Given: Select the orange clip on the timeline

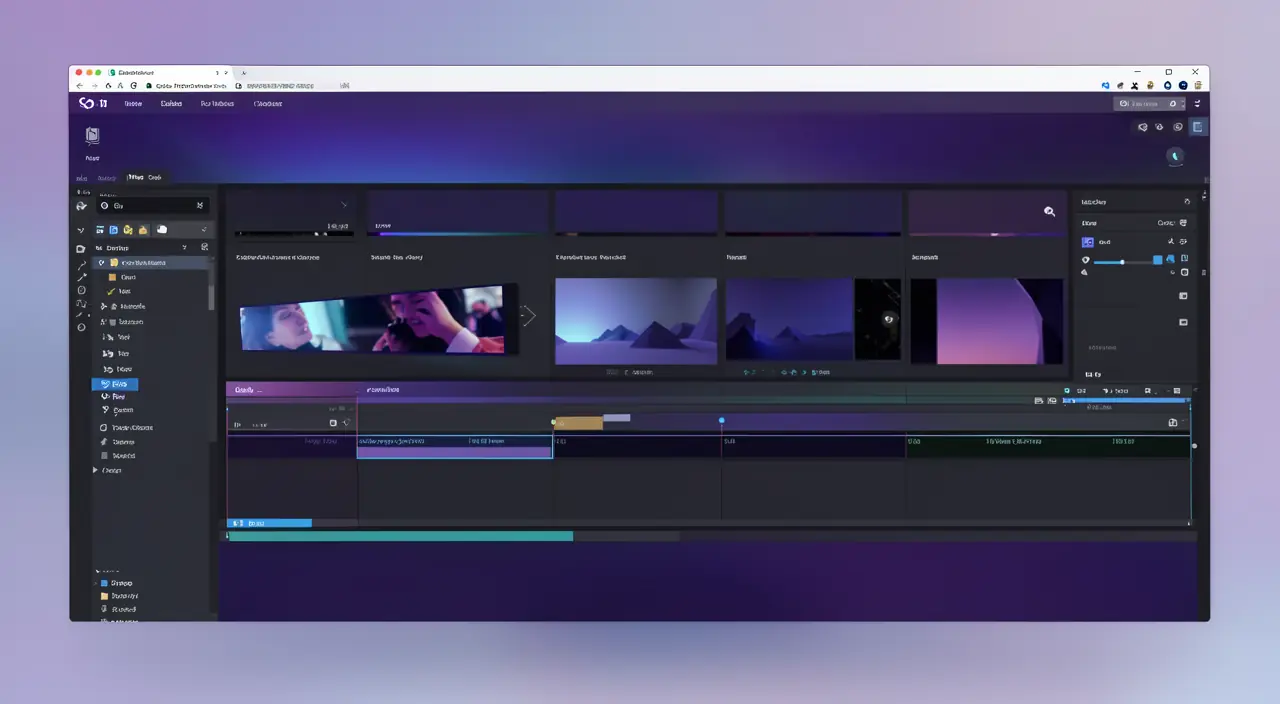Looking at the screenshot, I should click(579, 423).
